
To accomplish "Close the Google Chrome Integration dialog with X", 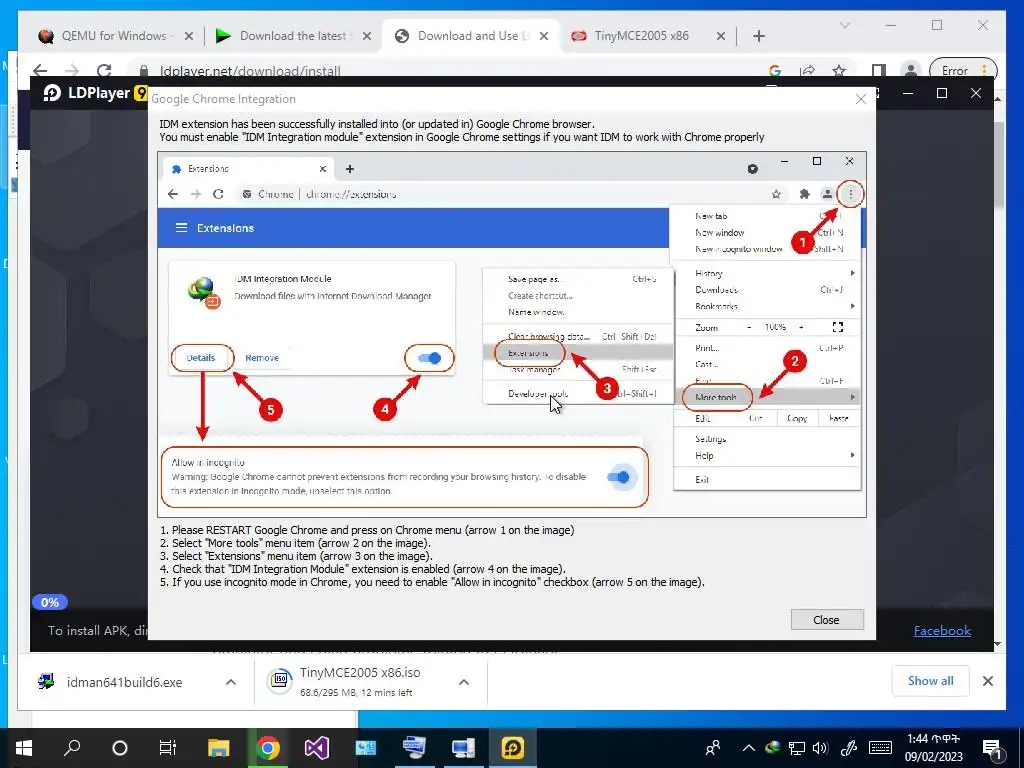I will coord(861,99).
